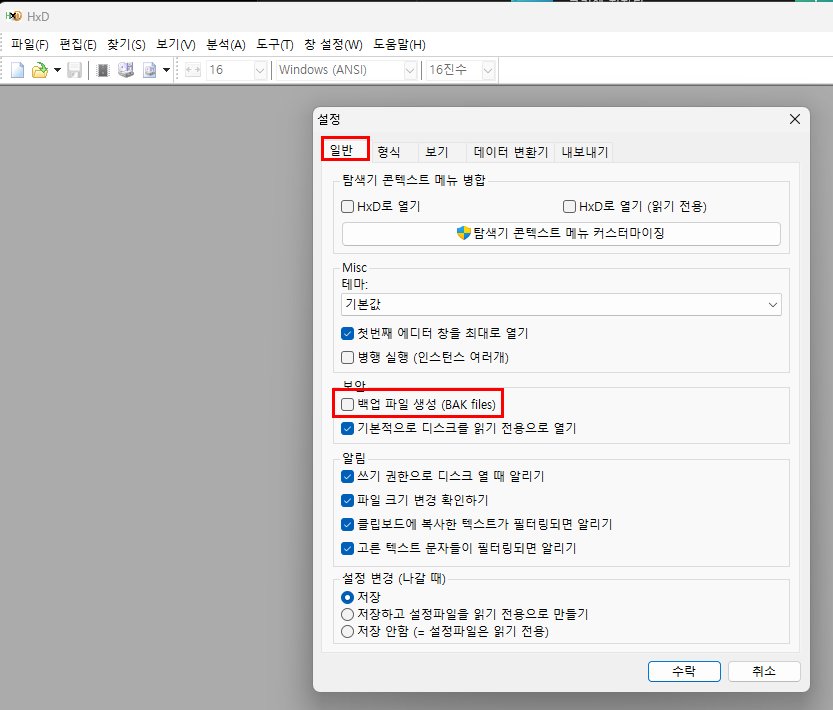Select 저장 안함 radio option
The height and width of the screenshot is (710, 833).
(347, 631)
